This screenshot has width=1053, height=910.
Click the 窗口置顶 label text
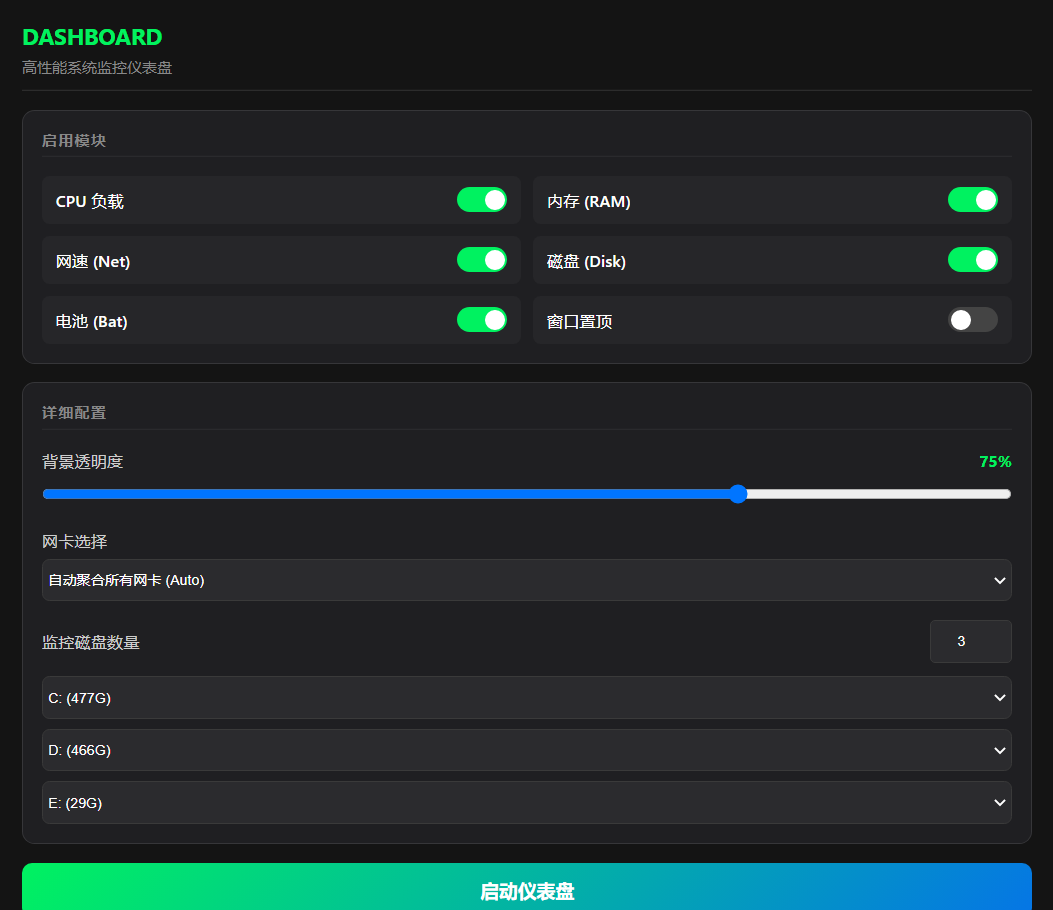click(580, 322)
